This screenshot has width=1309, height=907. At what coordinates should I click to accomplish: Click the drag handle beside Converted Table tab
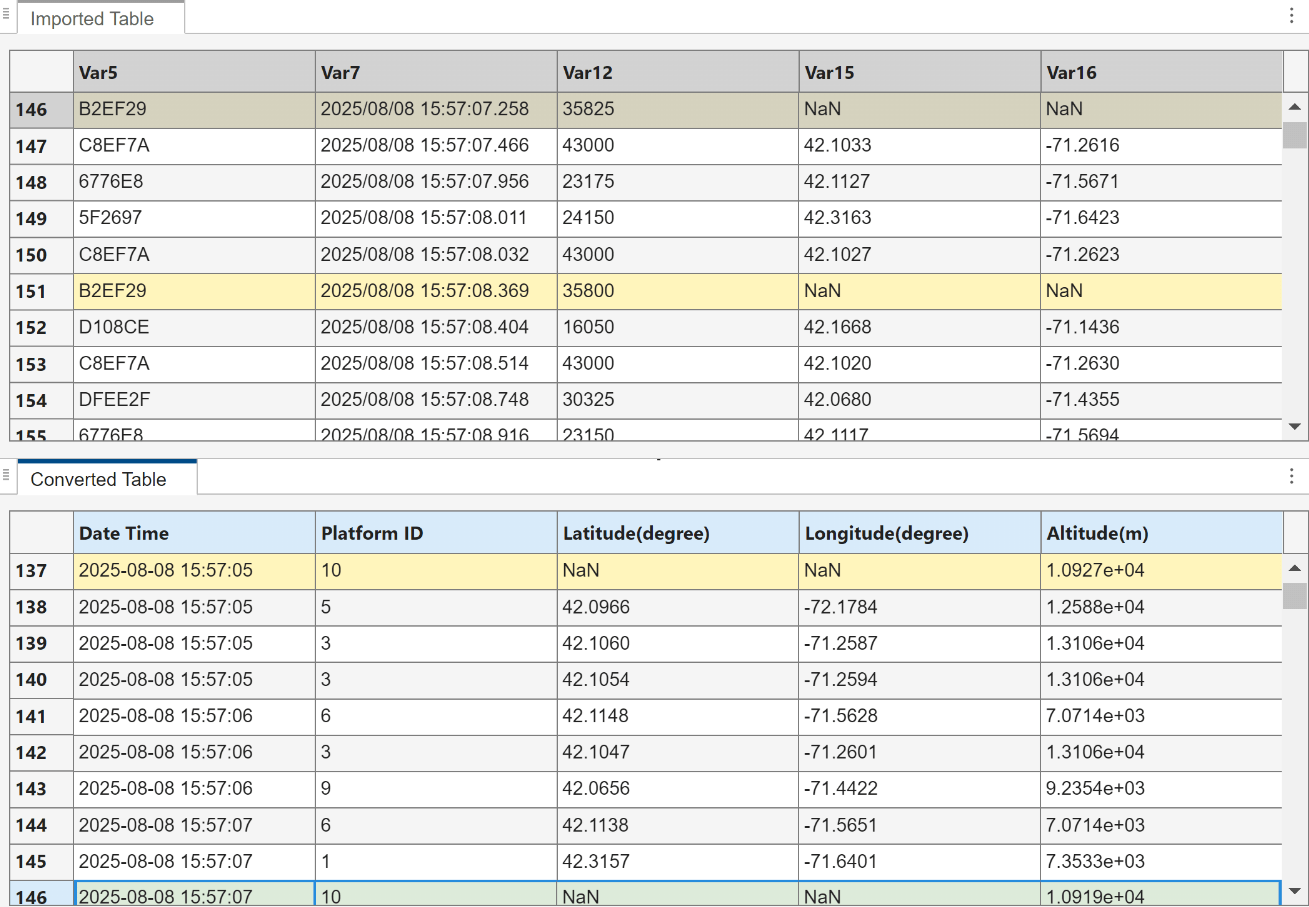pos(6,474)
